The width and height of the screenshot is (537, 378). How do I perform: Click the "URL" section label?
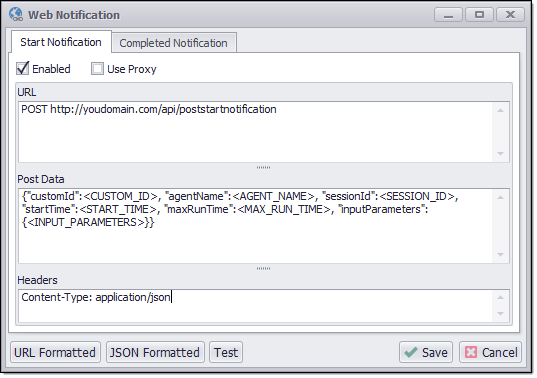[x=27, y=92]
